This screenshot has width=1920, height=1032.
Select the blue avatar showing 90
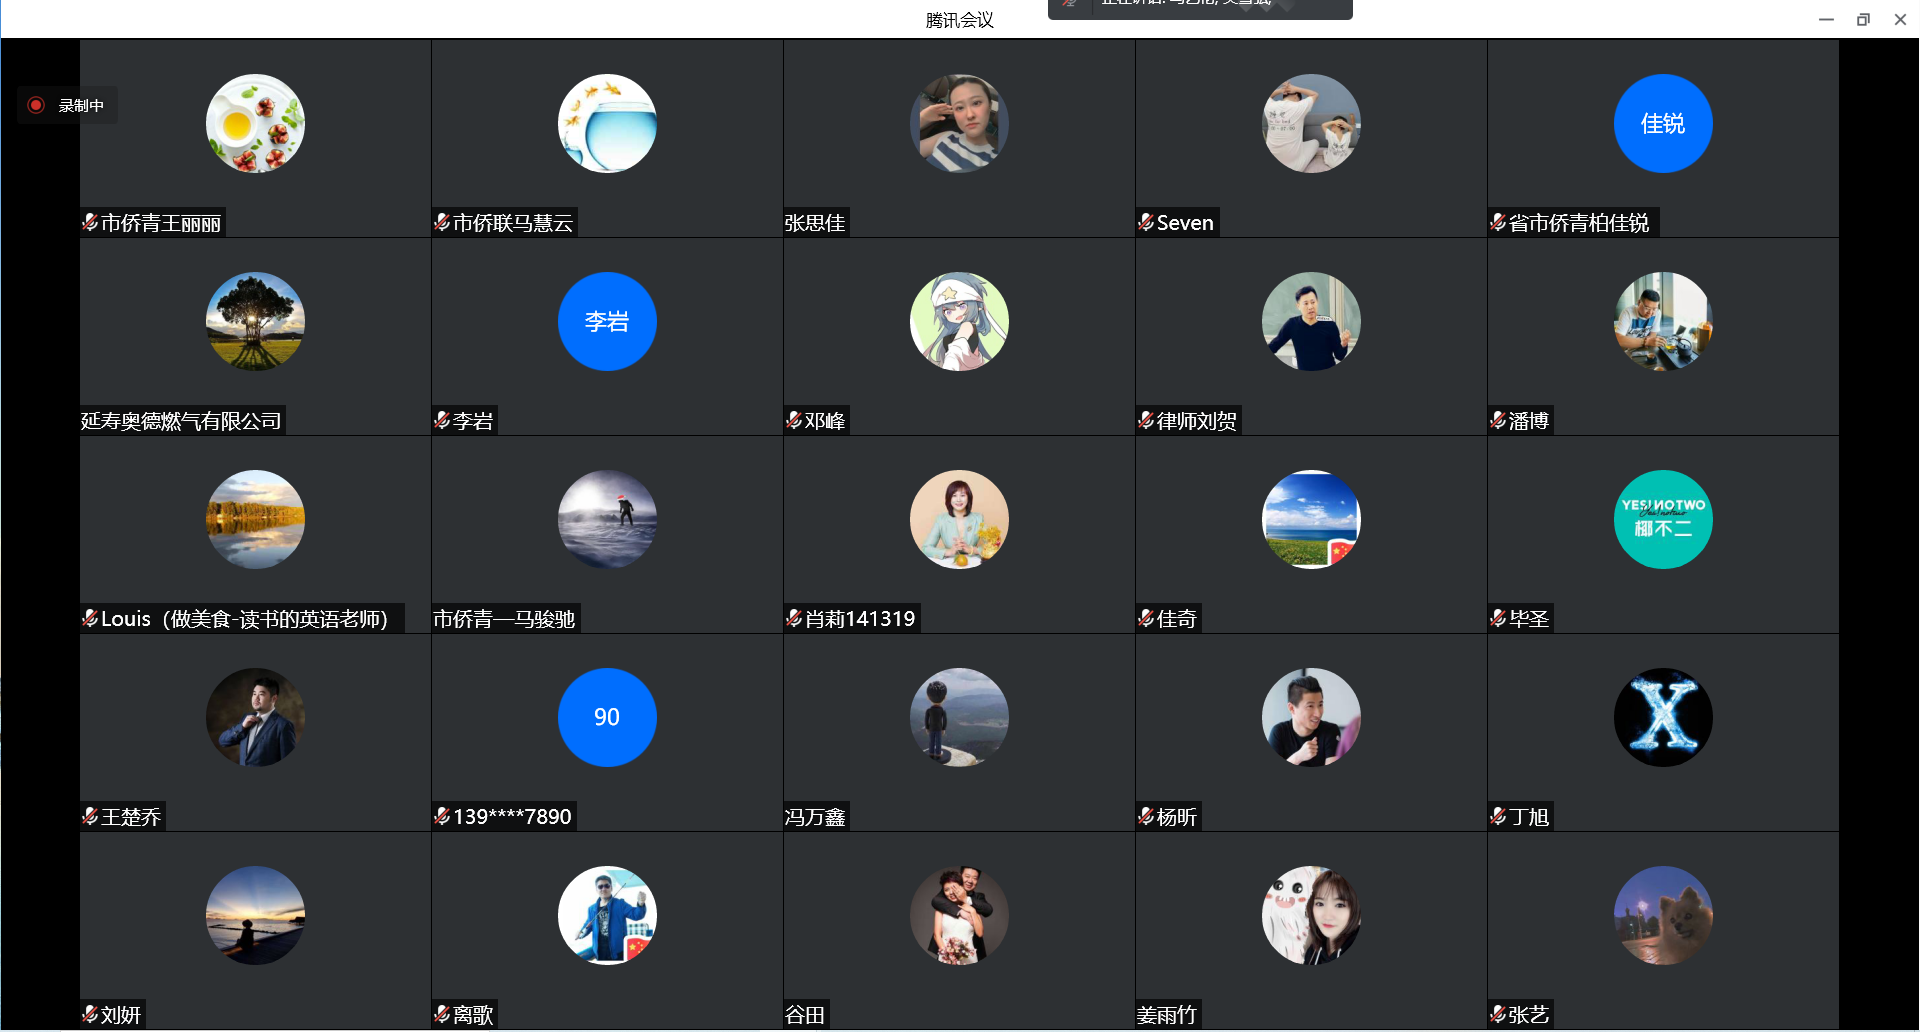[x=607, y=718]
